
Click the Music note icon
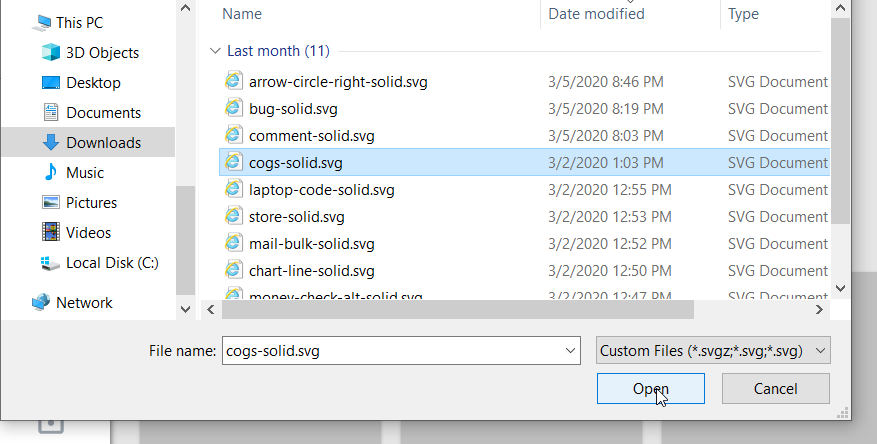click(x=51, y=173)
